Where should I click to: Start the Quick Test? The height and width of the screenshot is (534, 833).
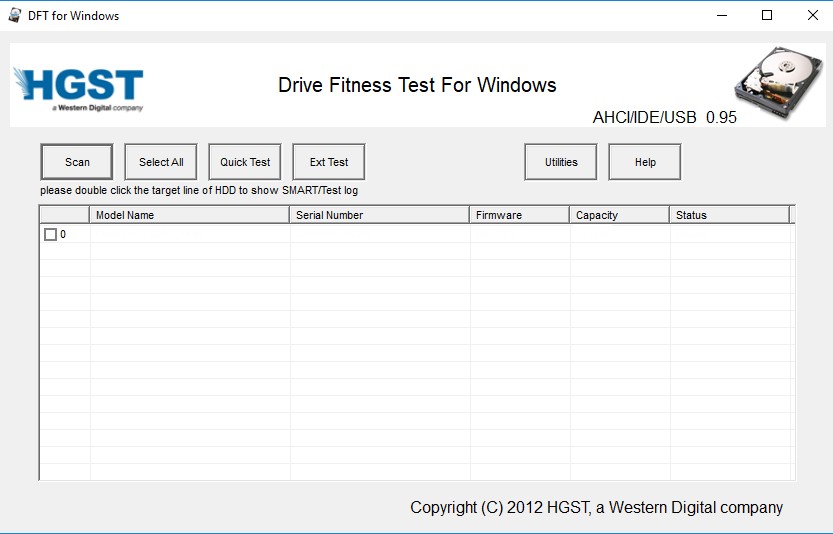(x=245, y=162)
